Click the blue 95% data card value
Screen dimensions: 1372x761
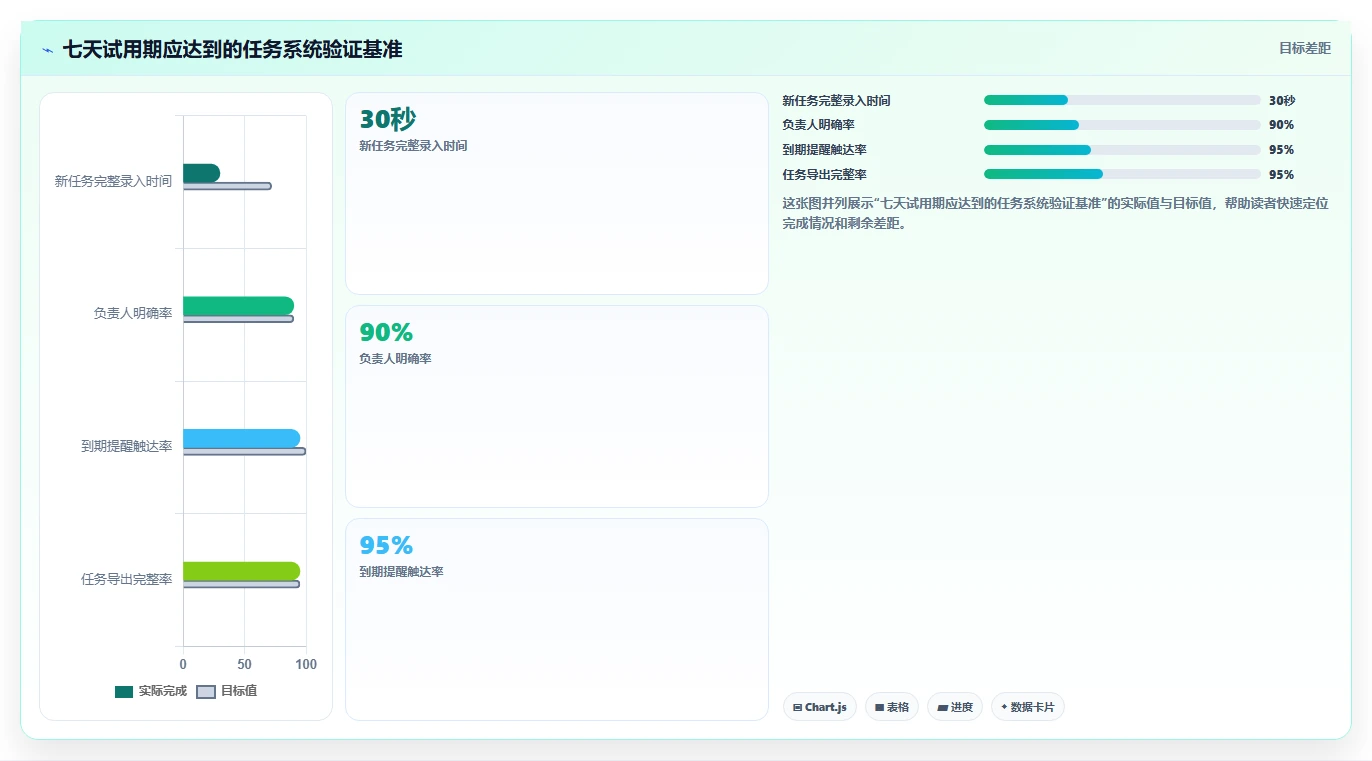pos(386,545)
